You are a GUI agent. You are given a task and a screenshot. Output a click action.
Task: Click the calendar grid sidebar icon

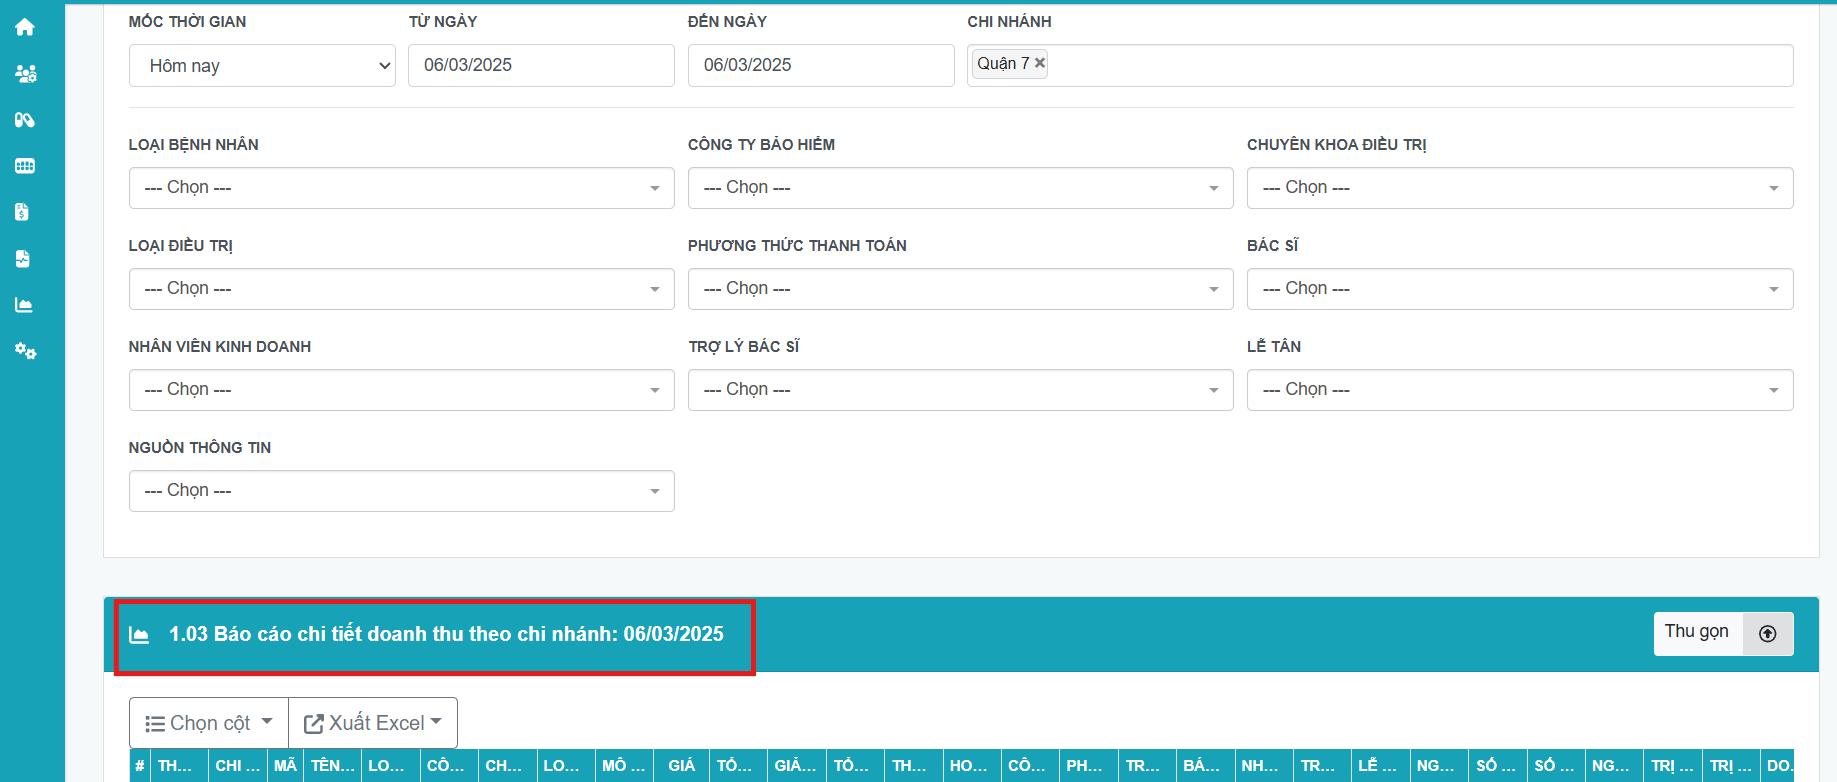(x=25, y=166)
